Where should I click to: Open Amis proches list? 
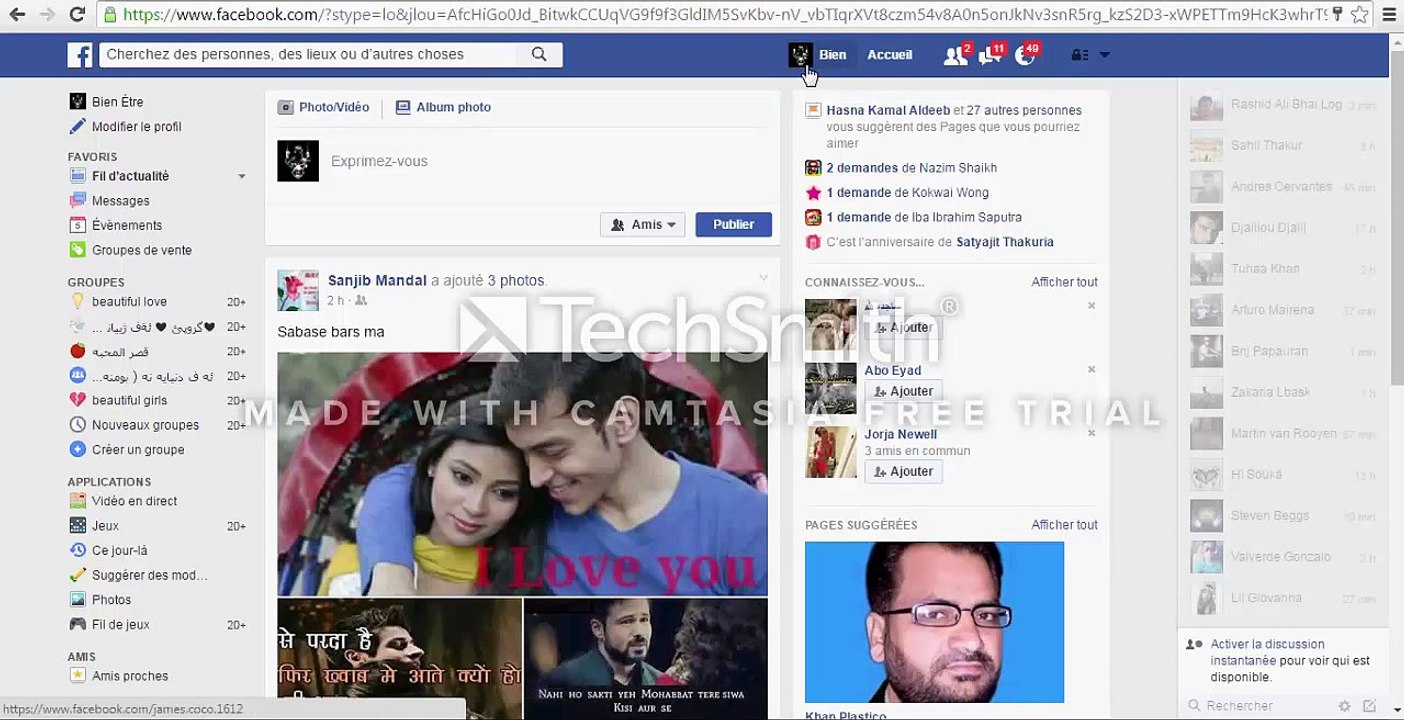click(x=130, y=676)
